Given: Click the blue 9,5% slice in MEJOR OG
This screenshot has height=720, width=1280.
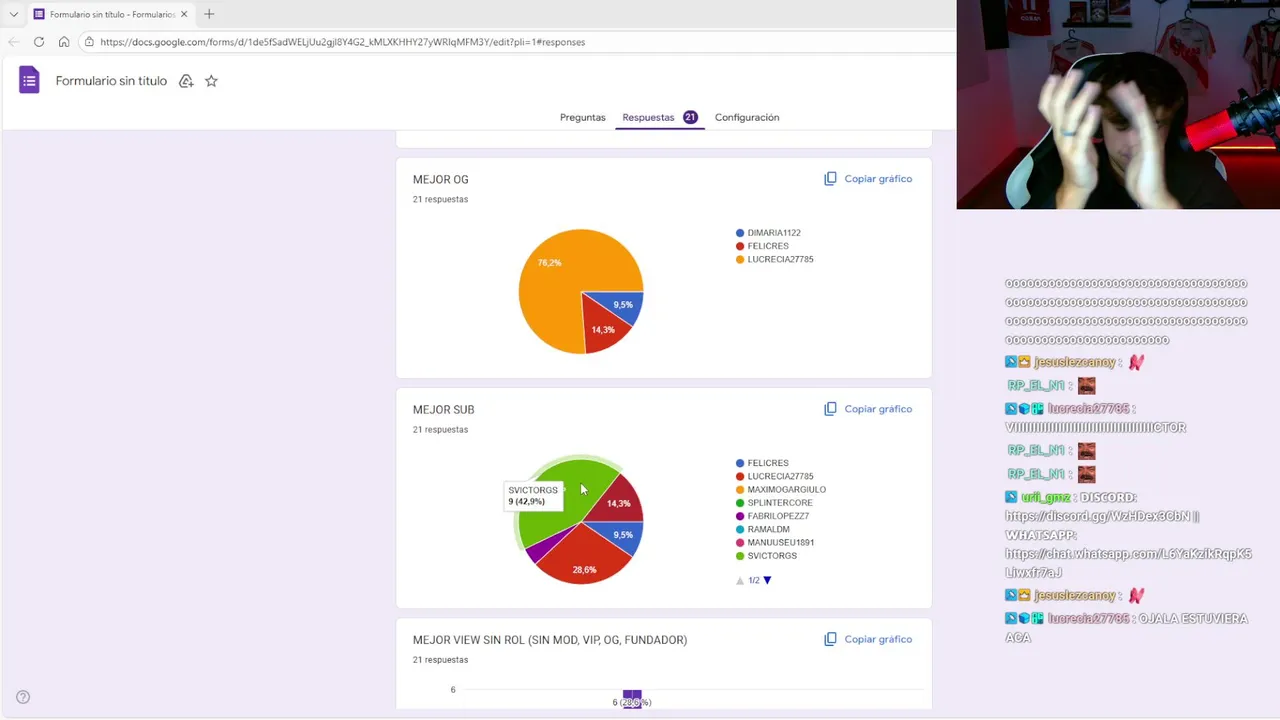Looking at the screenshot, I should click(622, 305).
